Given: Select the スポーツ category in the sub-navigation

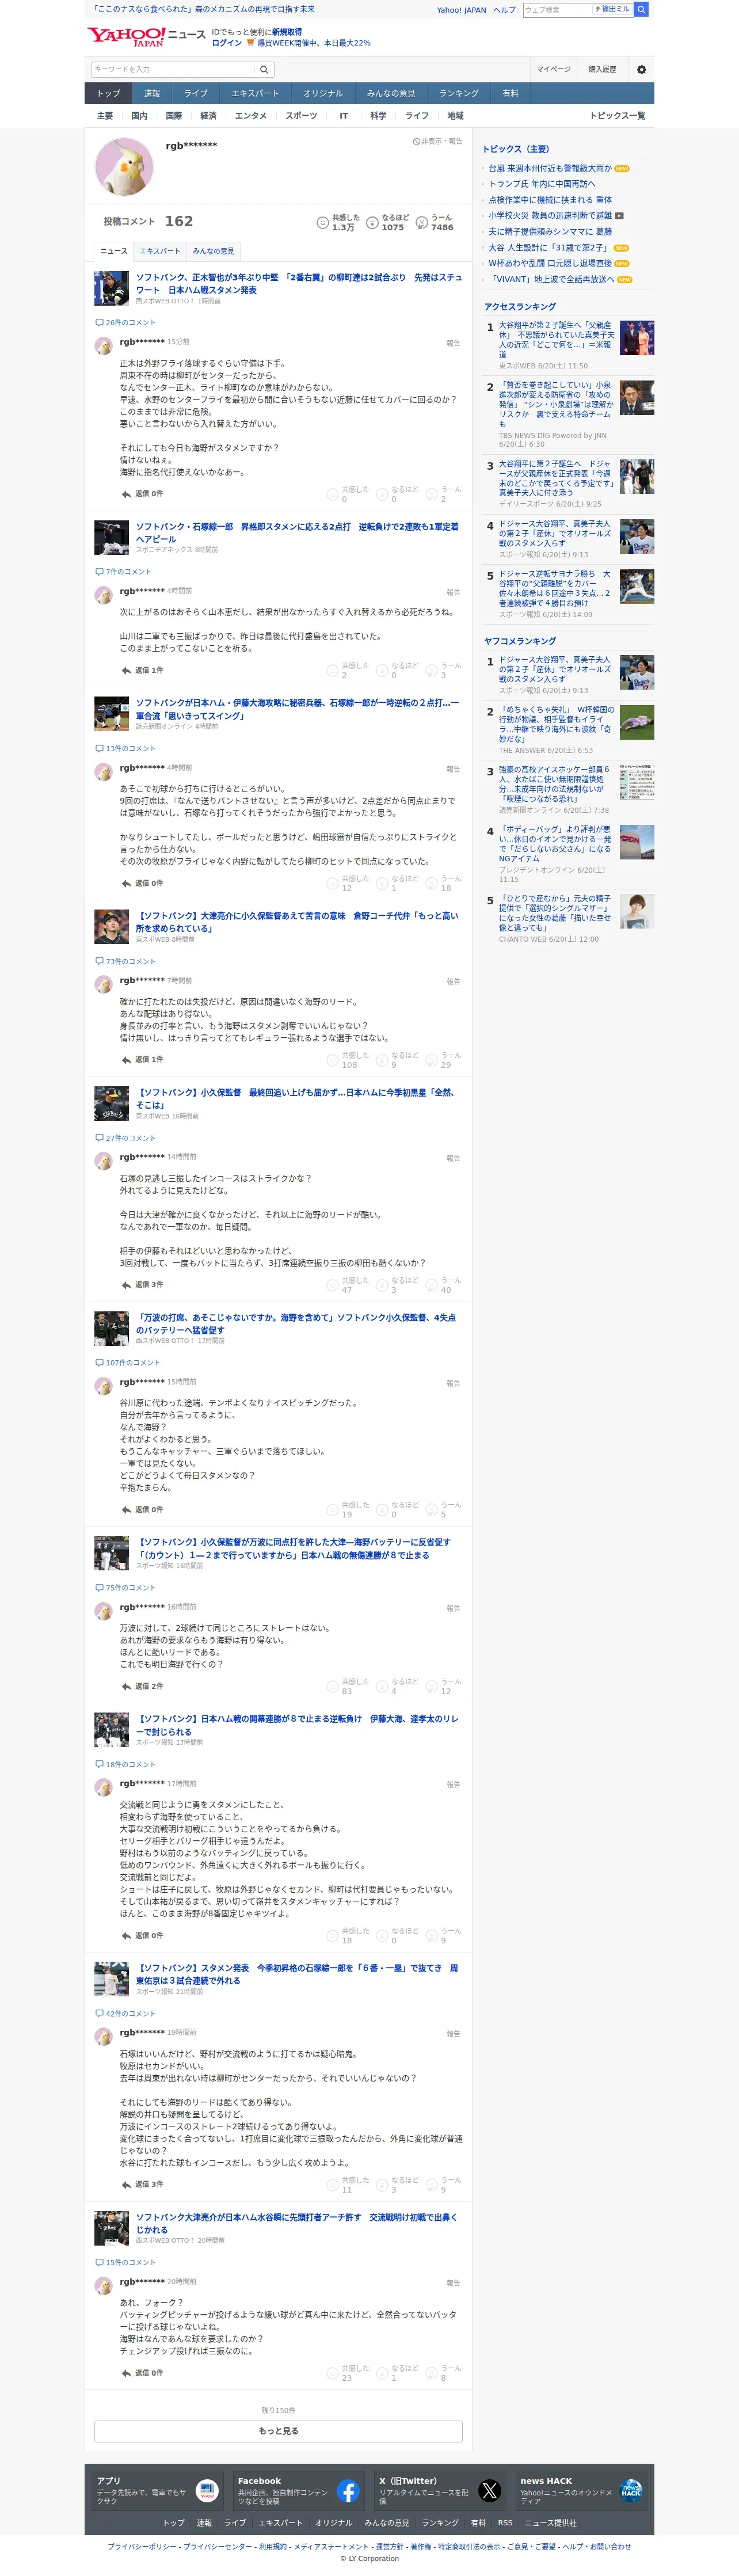Looking at the screenshot, I should (301, 116).
